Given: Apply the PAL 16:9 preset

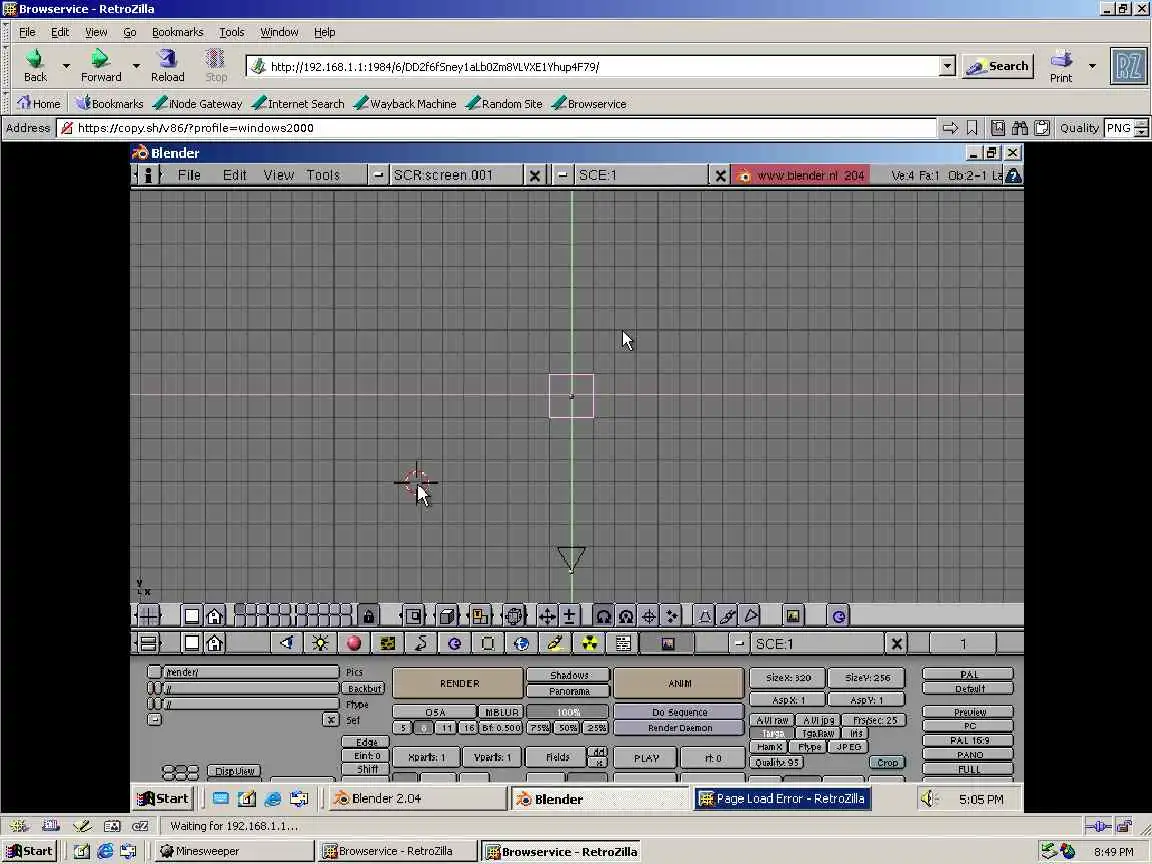Looking at the screenshot, I should pos(968,741).
